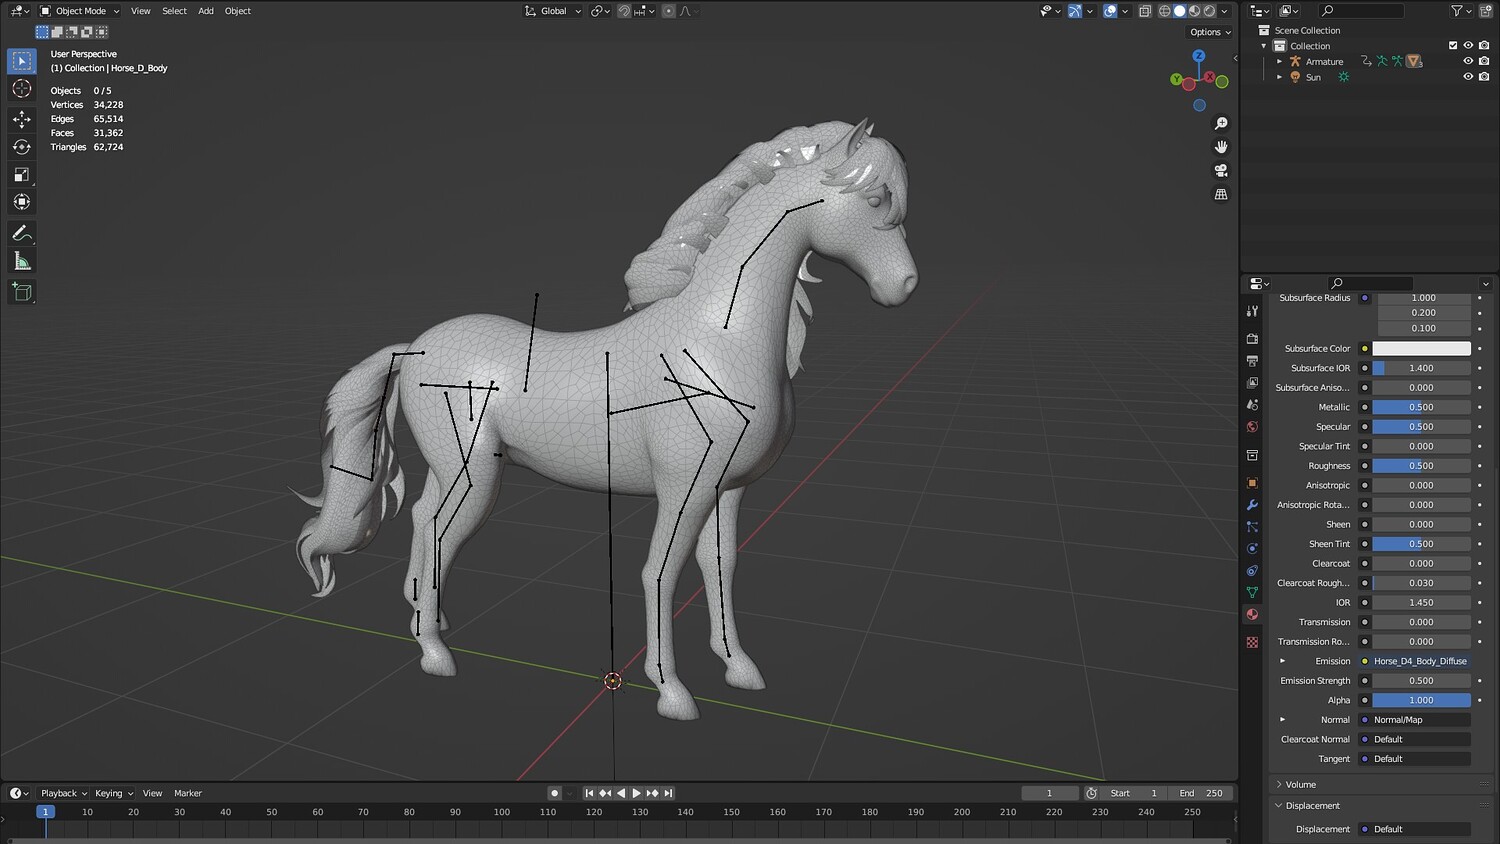Click the Play animation button
The width and height of the screenshot is (1500, 844).
tap(636, 793)
